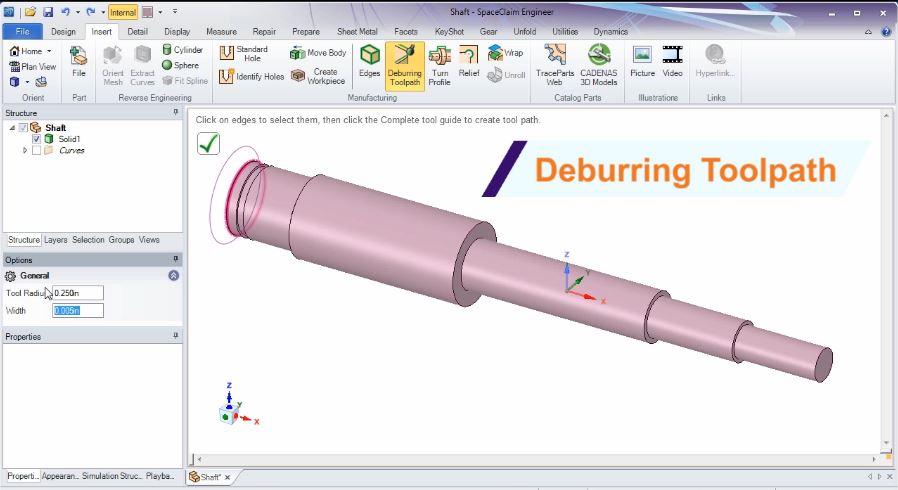
Task: Open the Customize Quick Access Toolbar dropdown
Action: coord(175,11)
